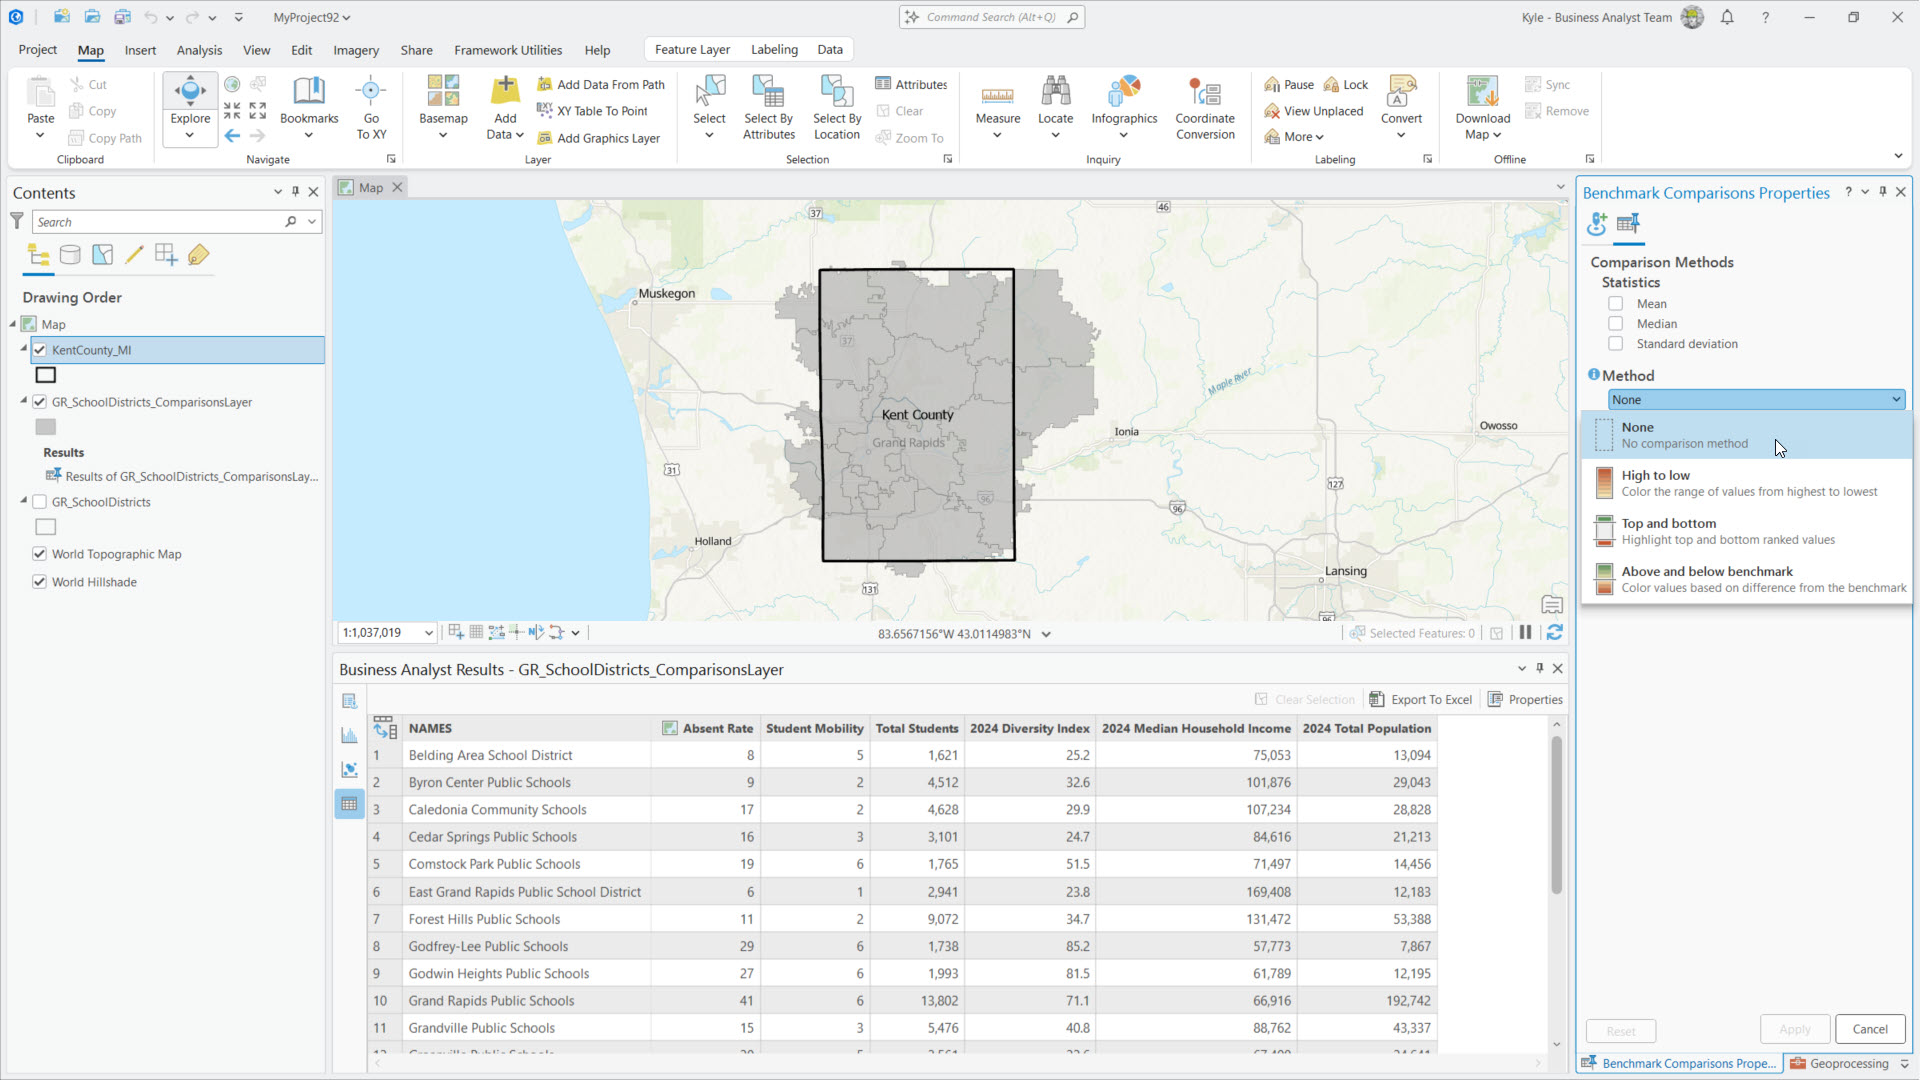
Task: Pause map drawing in status bar
Action: click(x=1525, y=633)
